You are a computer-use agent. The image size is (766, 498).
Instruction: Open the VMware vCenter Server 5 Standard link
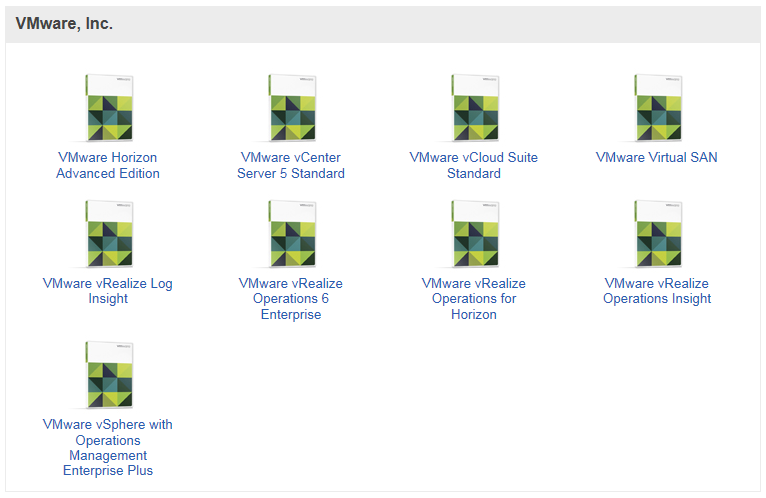(291, 165)
